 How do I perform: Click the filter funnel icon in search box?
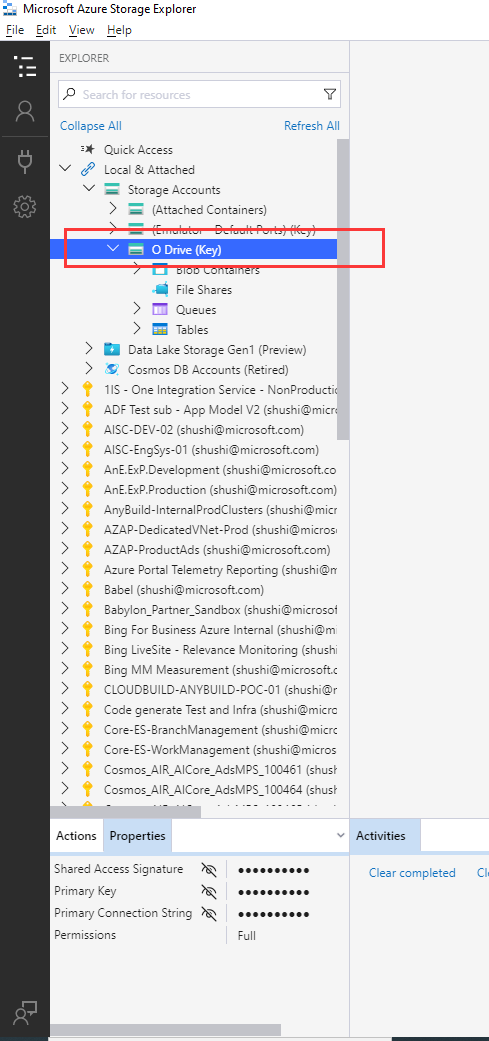click(330, 94)
